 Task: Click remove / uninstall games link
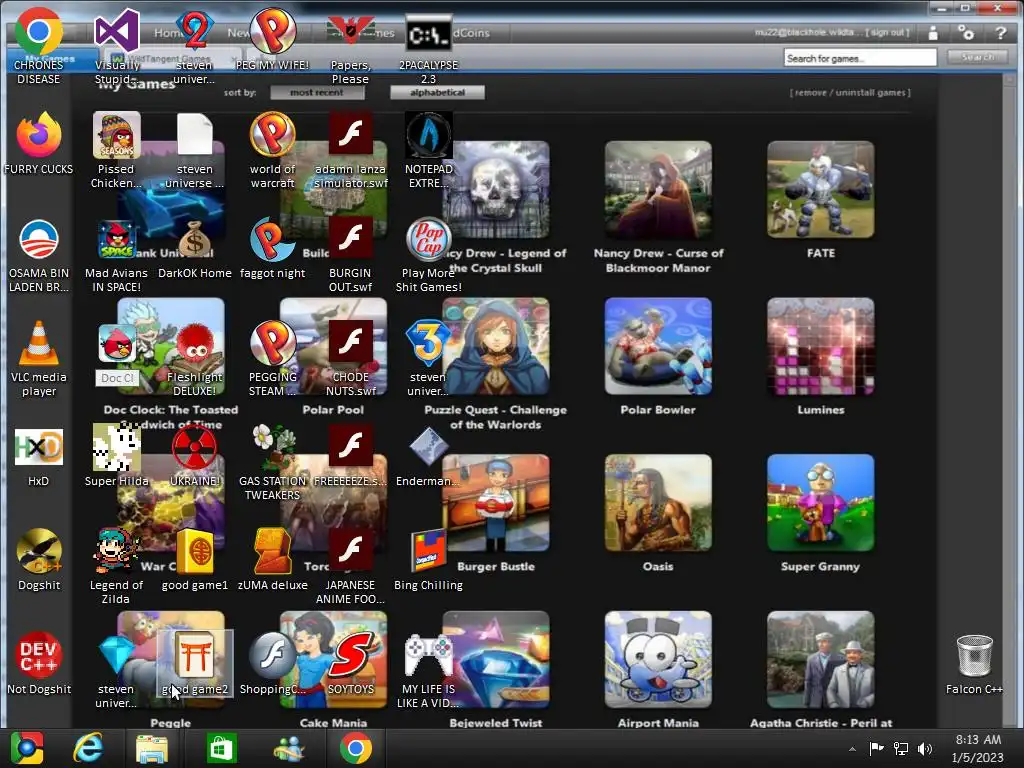[850, 93]
